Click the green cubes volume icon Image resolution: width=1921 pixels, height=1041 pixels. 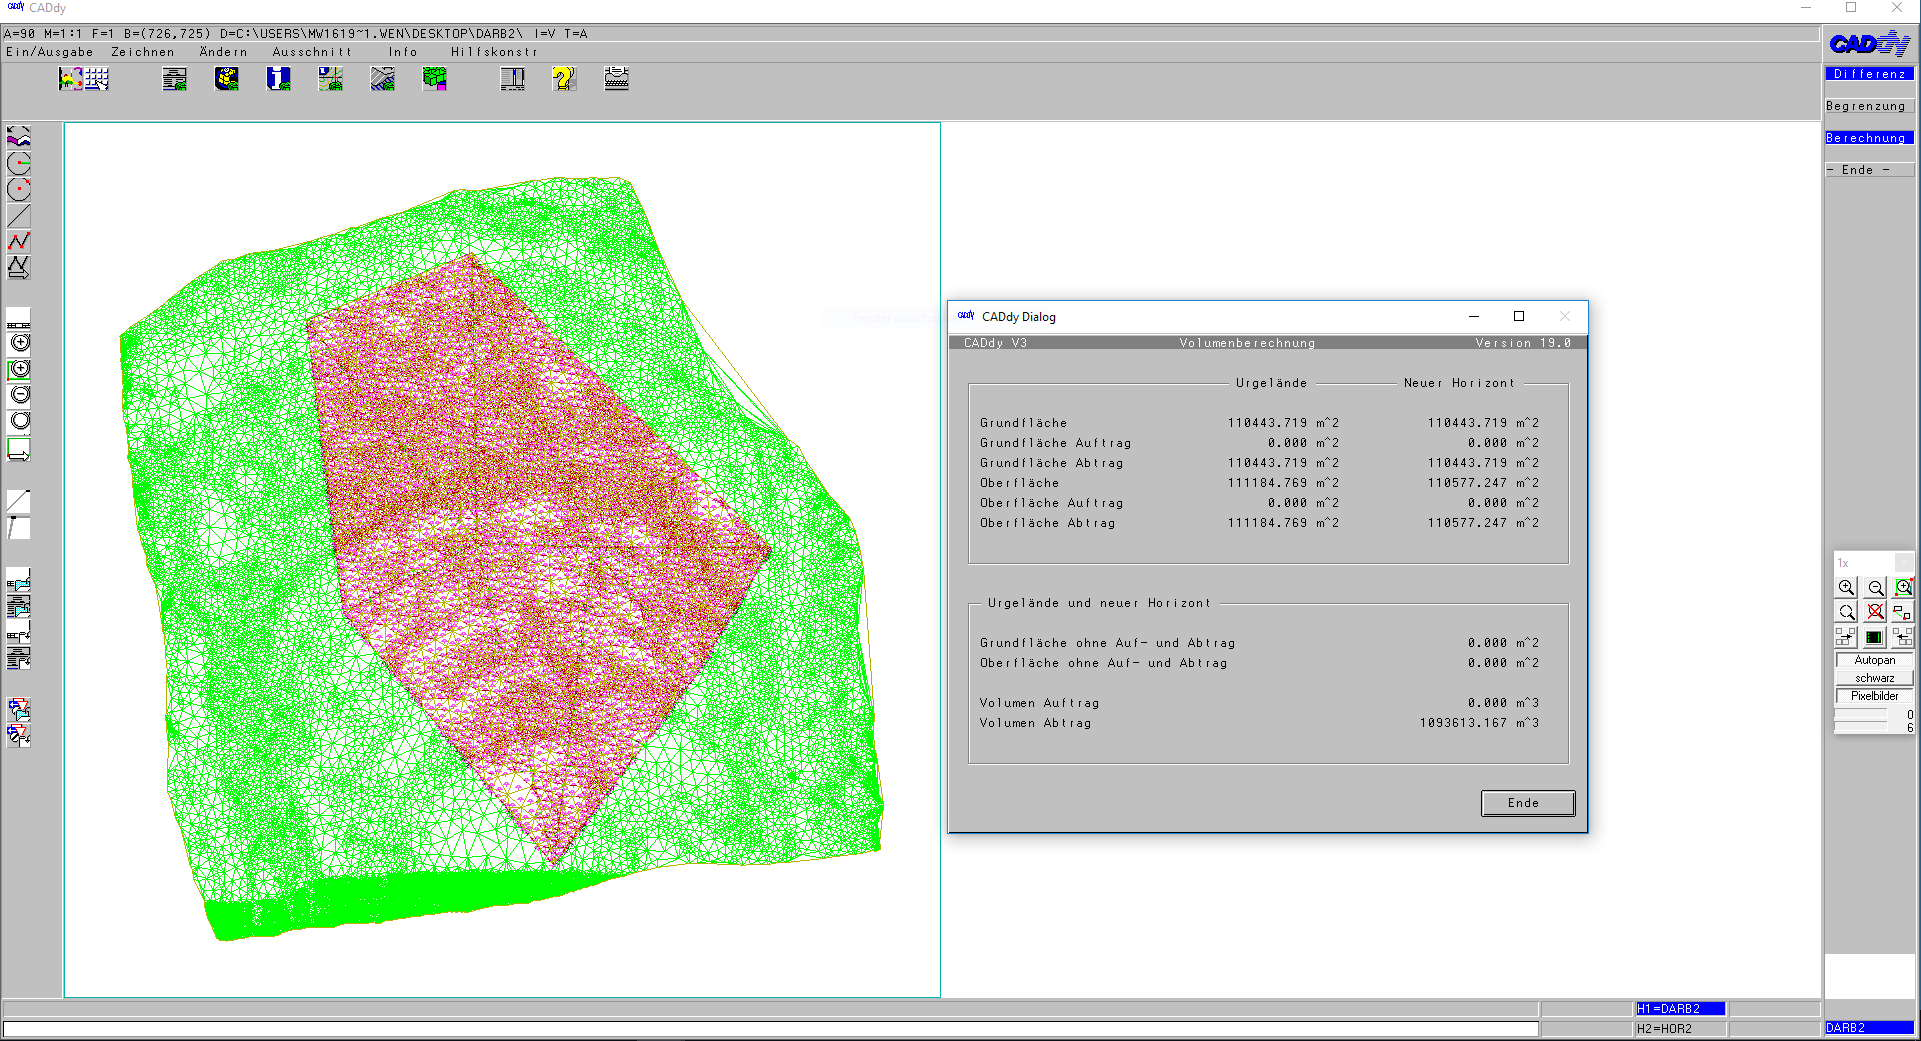click(435, 79)
